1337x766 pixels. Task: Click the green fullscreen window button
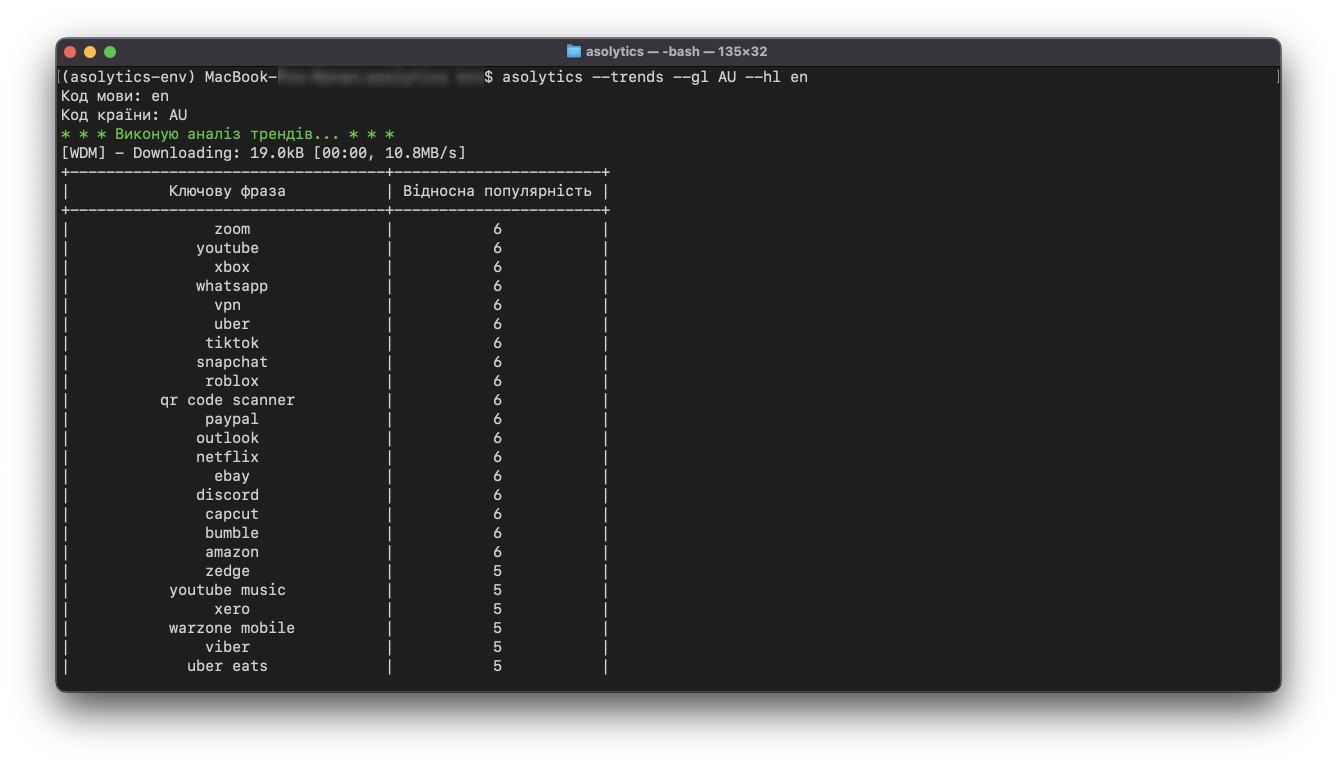110,52
